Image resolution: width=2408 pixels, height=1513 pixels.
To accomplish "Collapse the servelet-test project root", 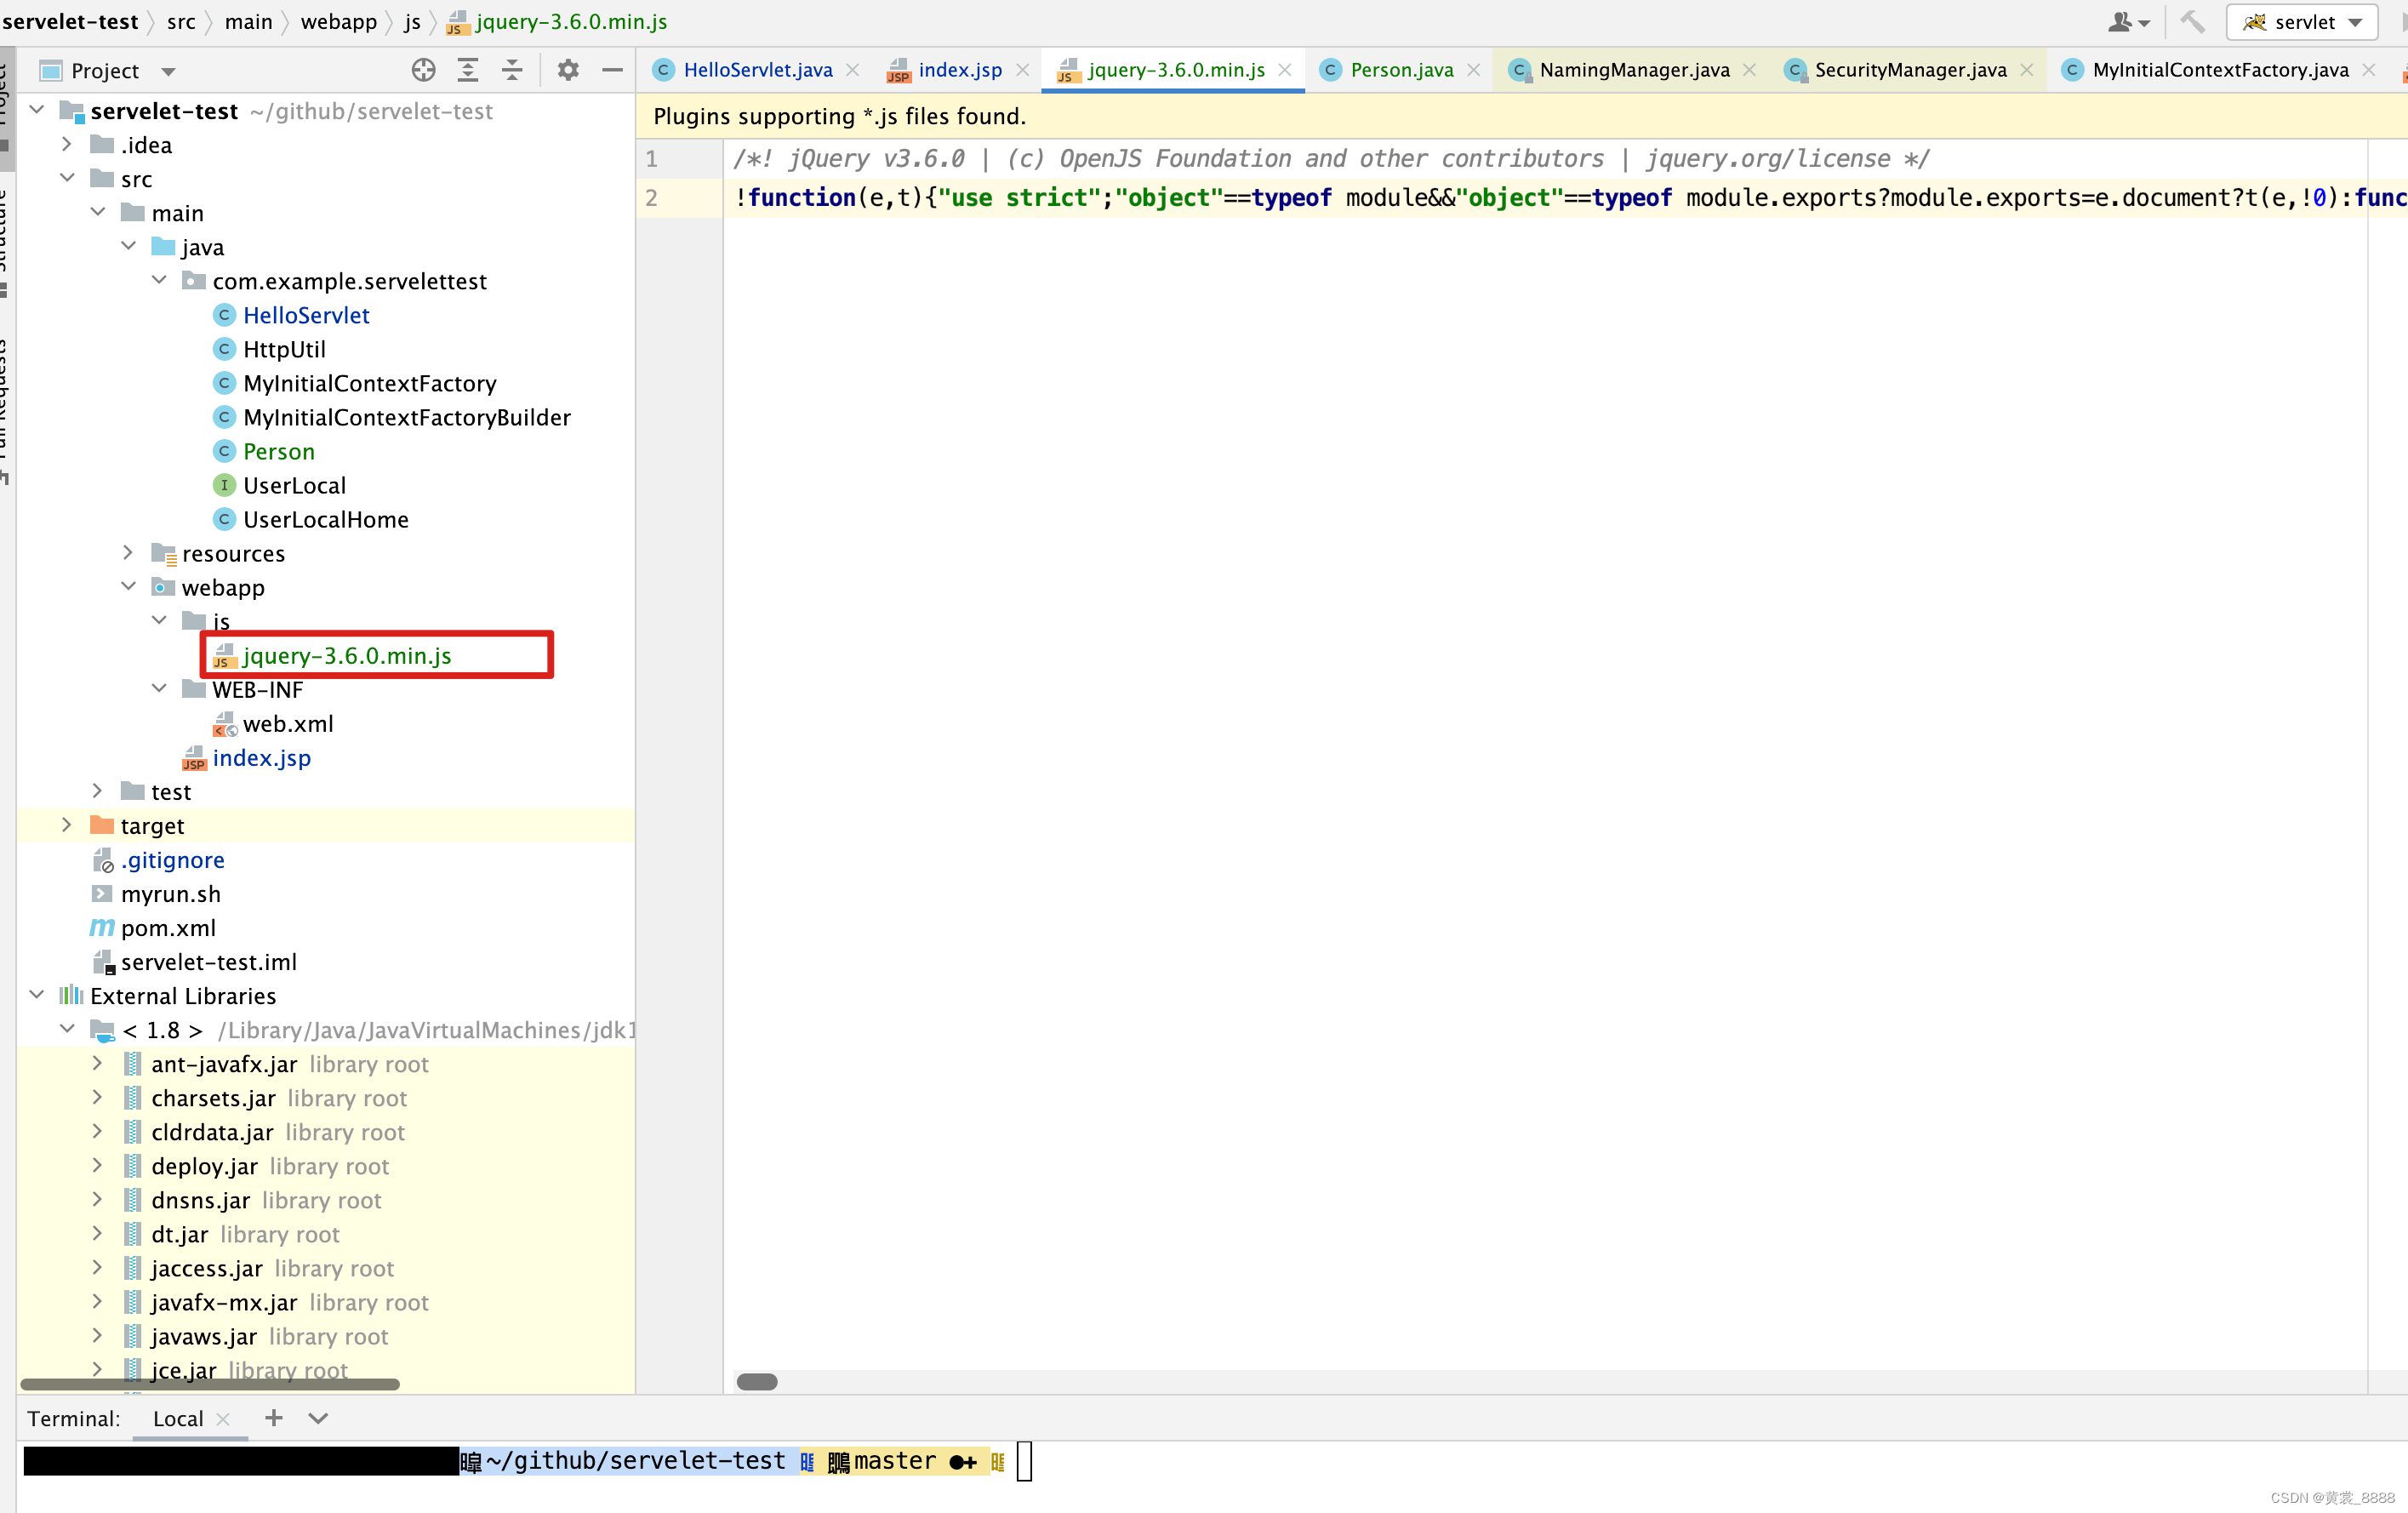I will (x=36, y=110).
